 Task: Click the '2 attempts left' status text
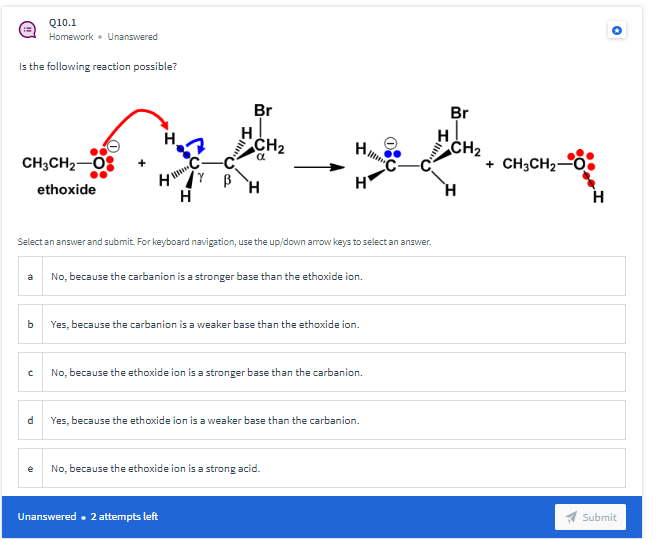[124, 517]
